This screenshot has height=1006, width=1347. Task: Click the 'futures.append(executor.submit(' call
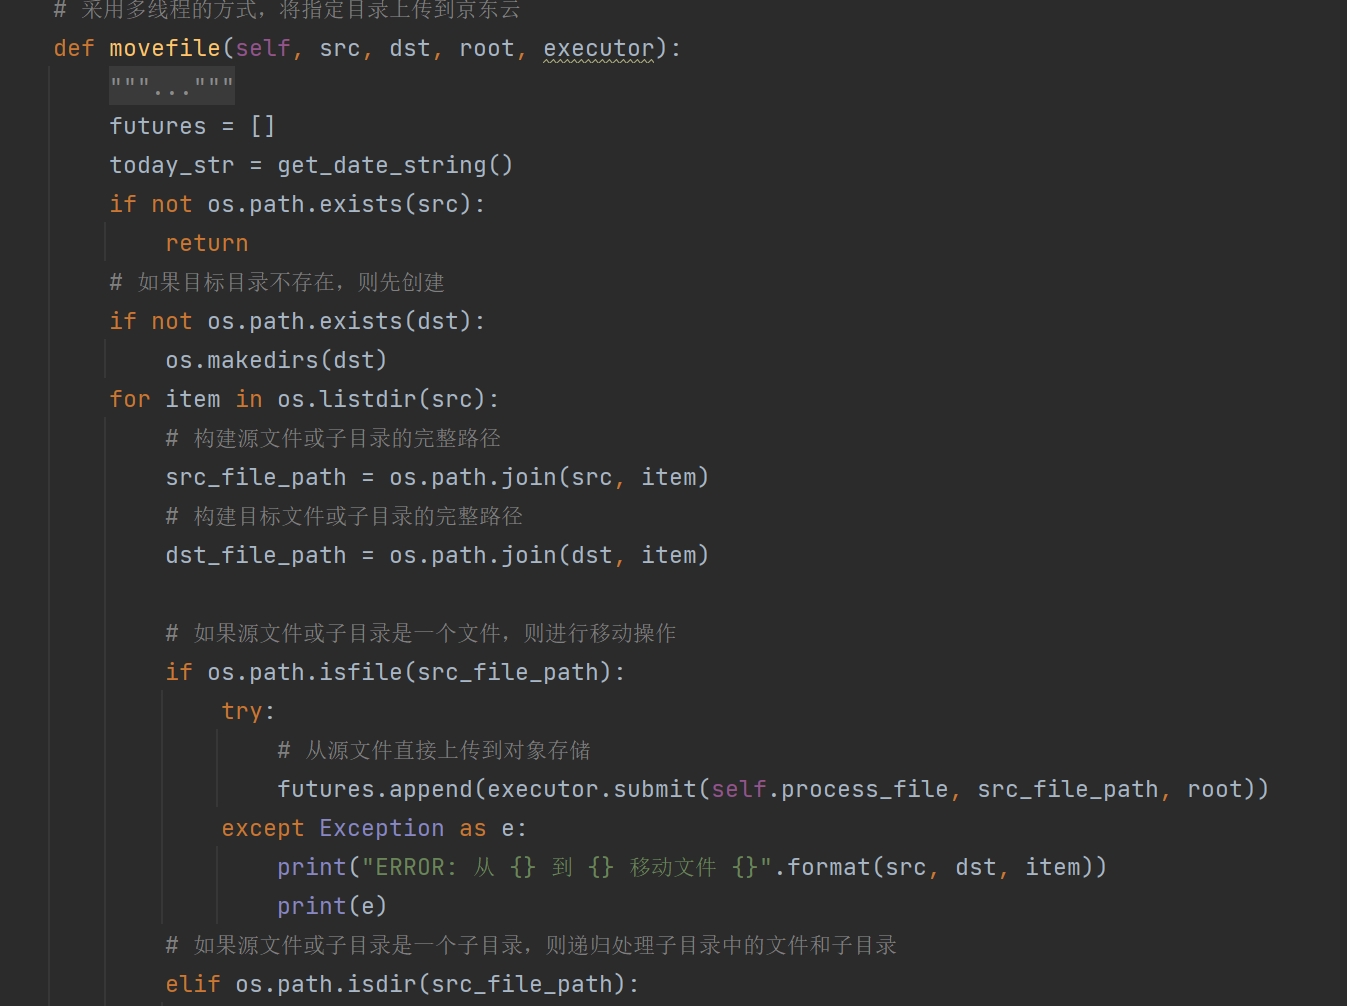click(493, 789)
